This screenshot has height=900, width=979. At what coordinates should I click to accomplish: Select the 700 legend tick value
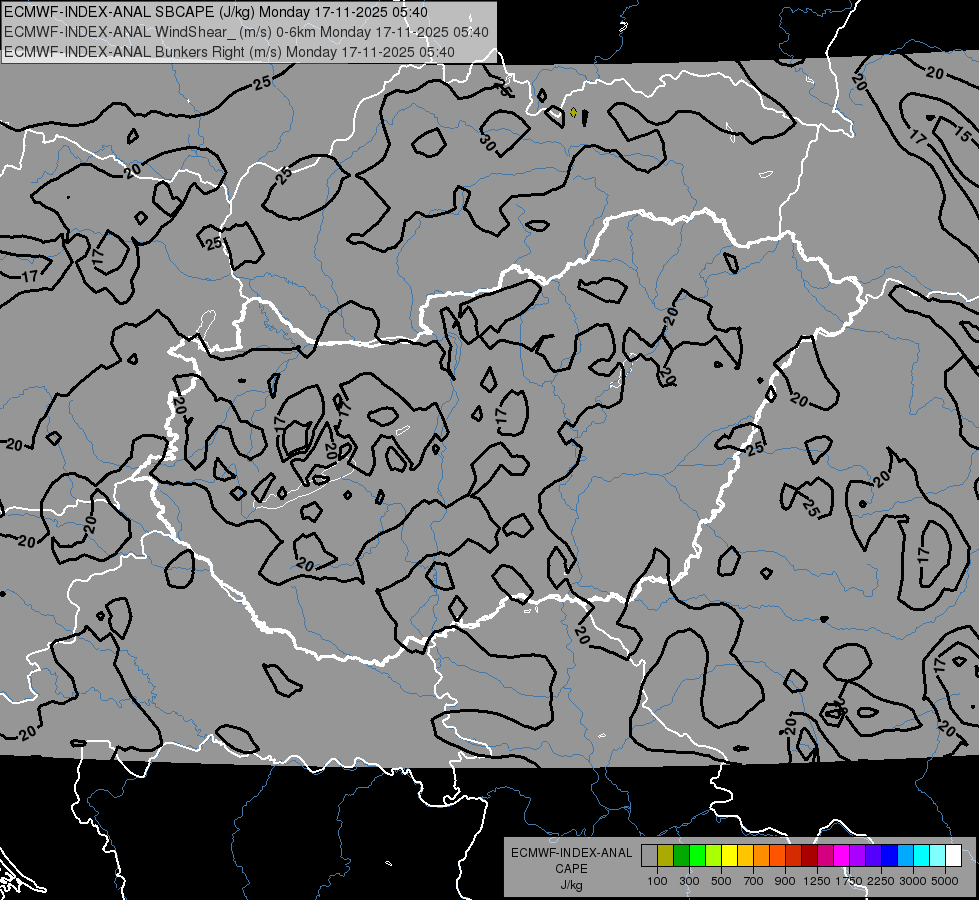pyautogui.click(x=754, y=881)
